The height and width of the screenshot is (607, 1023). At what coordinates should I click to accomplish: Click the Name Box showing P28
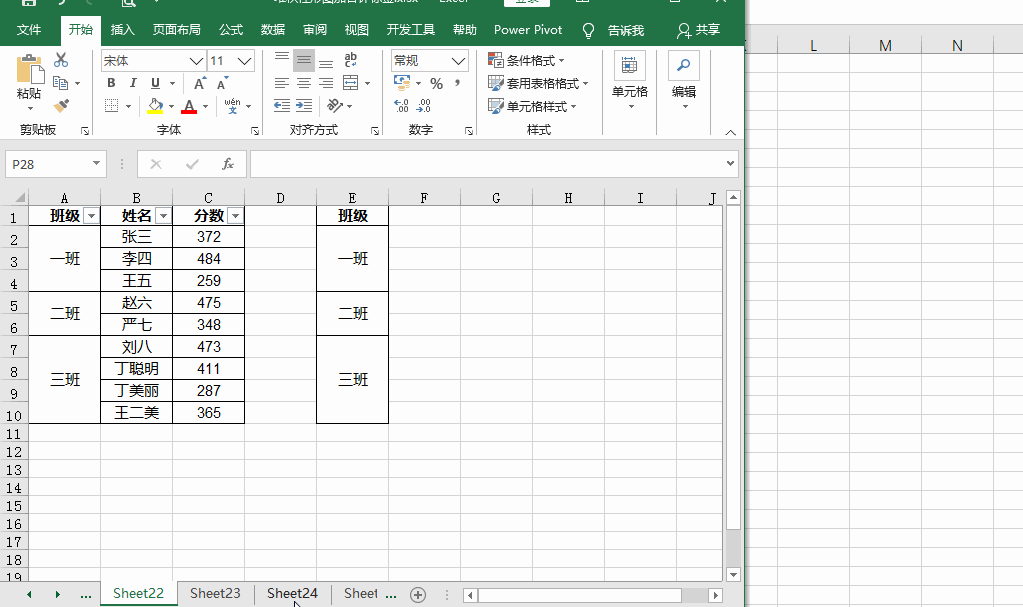pyautogui.click(x=56, y=164)
